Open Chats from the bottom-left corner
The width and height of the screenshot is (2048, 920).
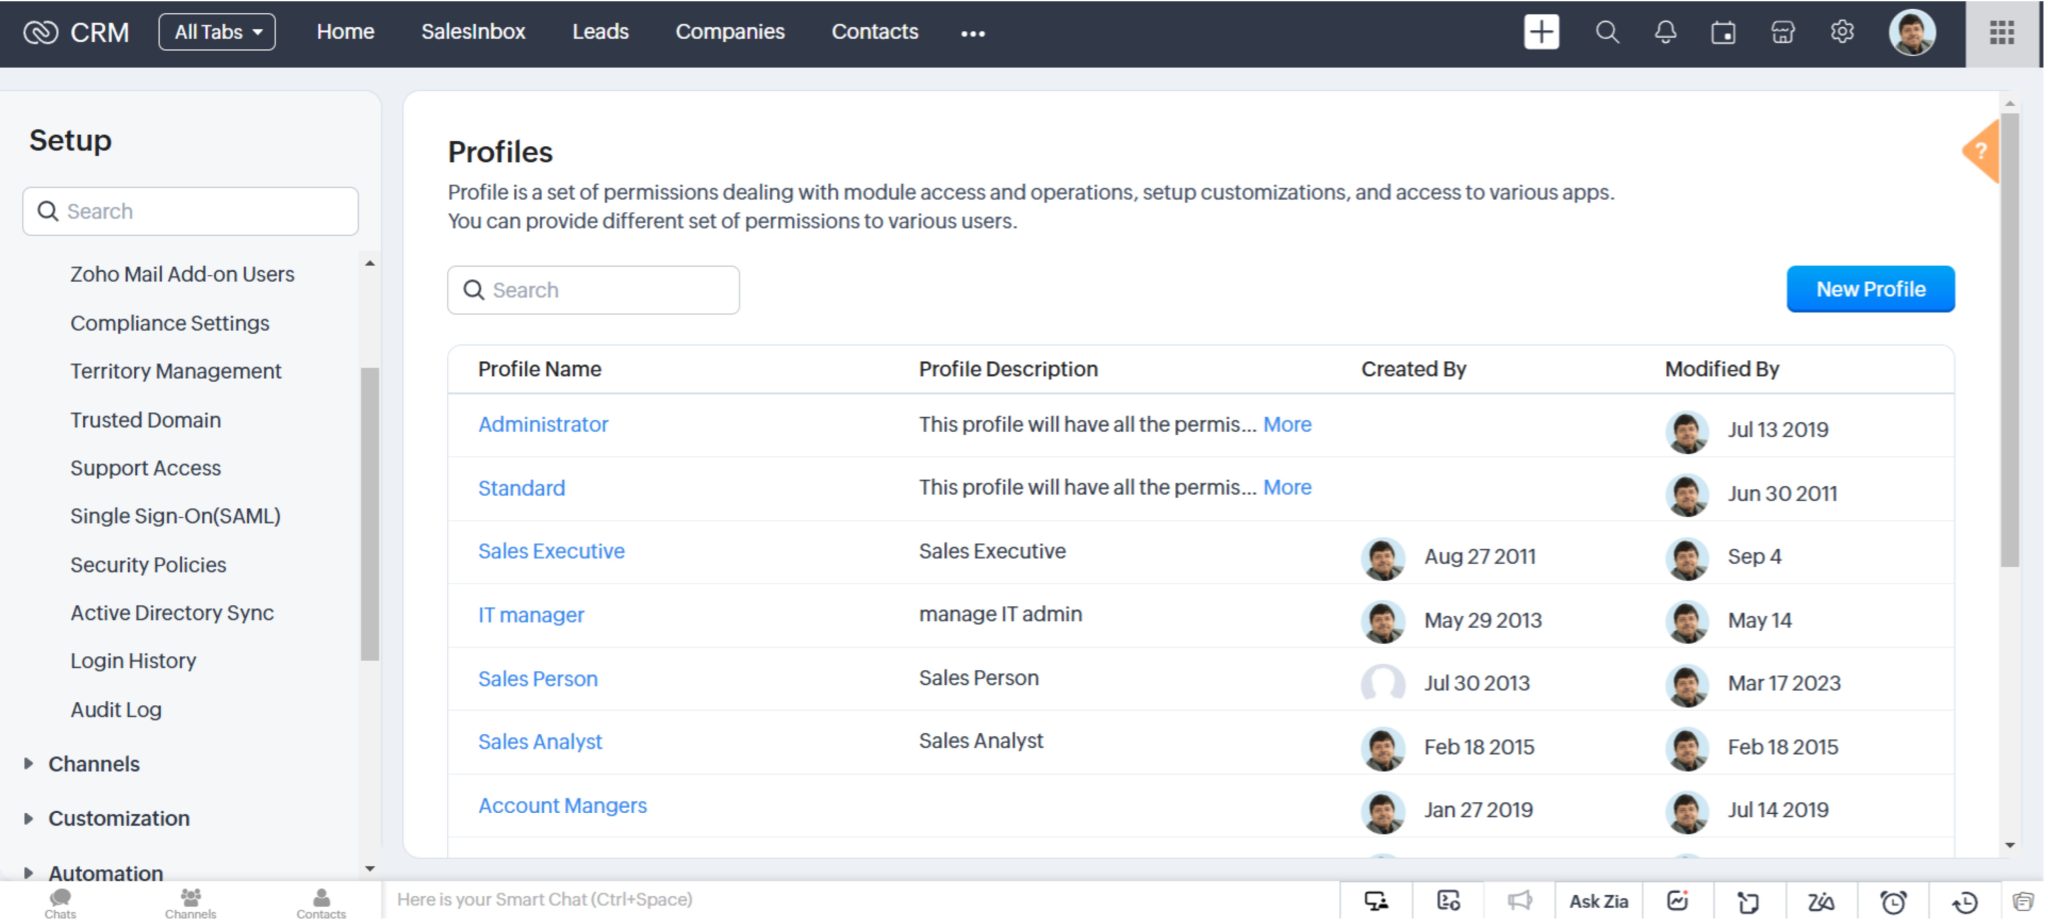[60, 899]
